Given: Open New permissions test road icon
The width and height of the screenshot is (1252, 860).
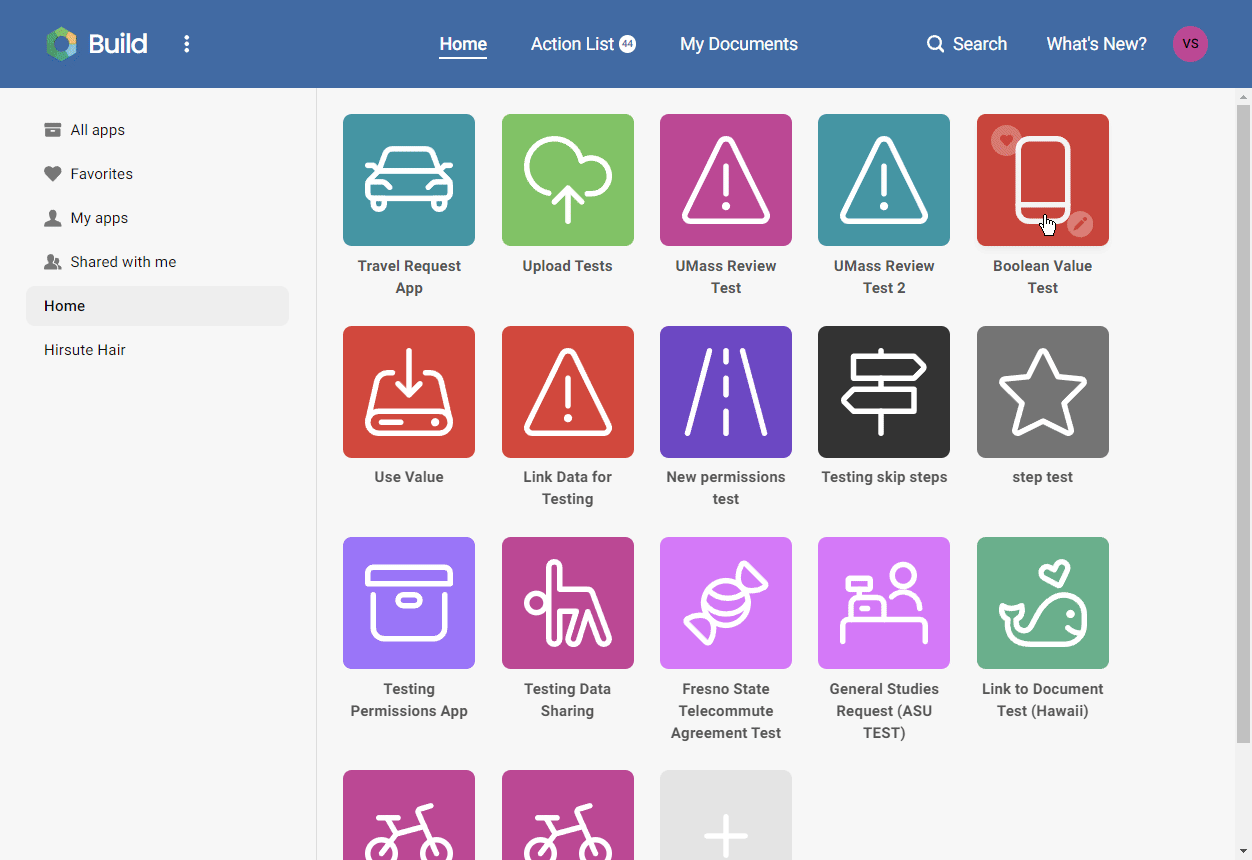Looking at the screenshot, I should tap(725, 392).
